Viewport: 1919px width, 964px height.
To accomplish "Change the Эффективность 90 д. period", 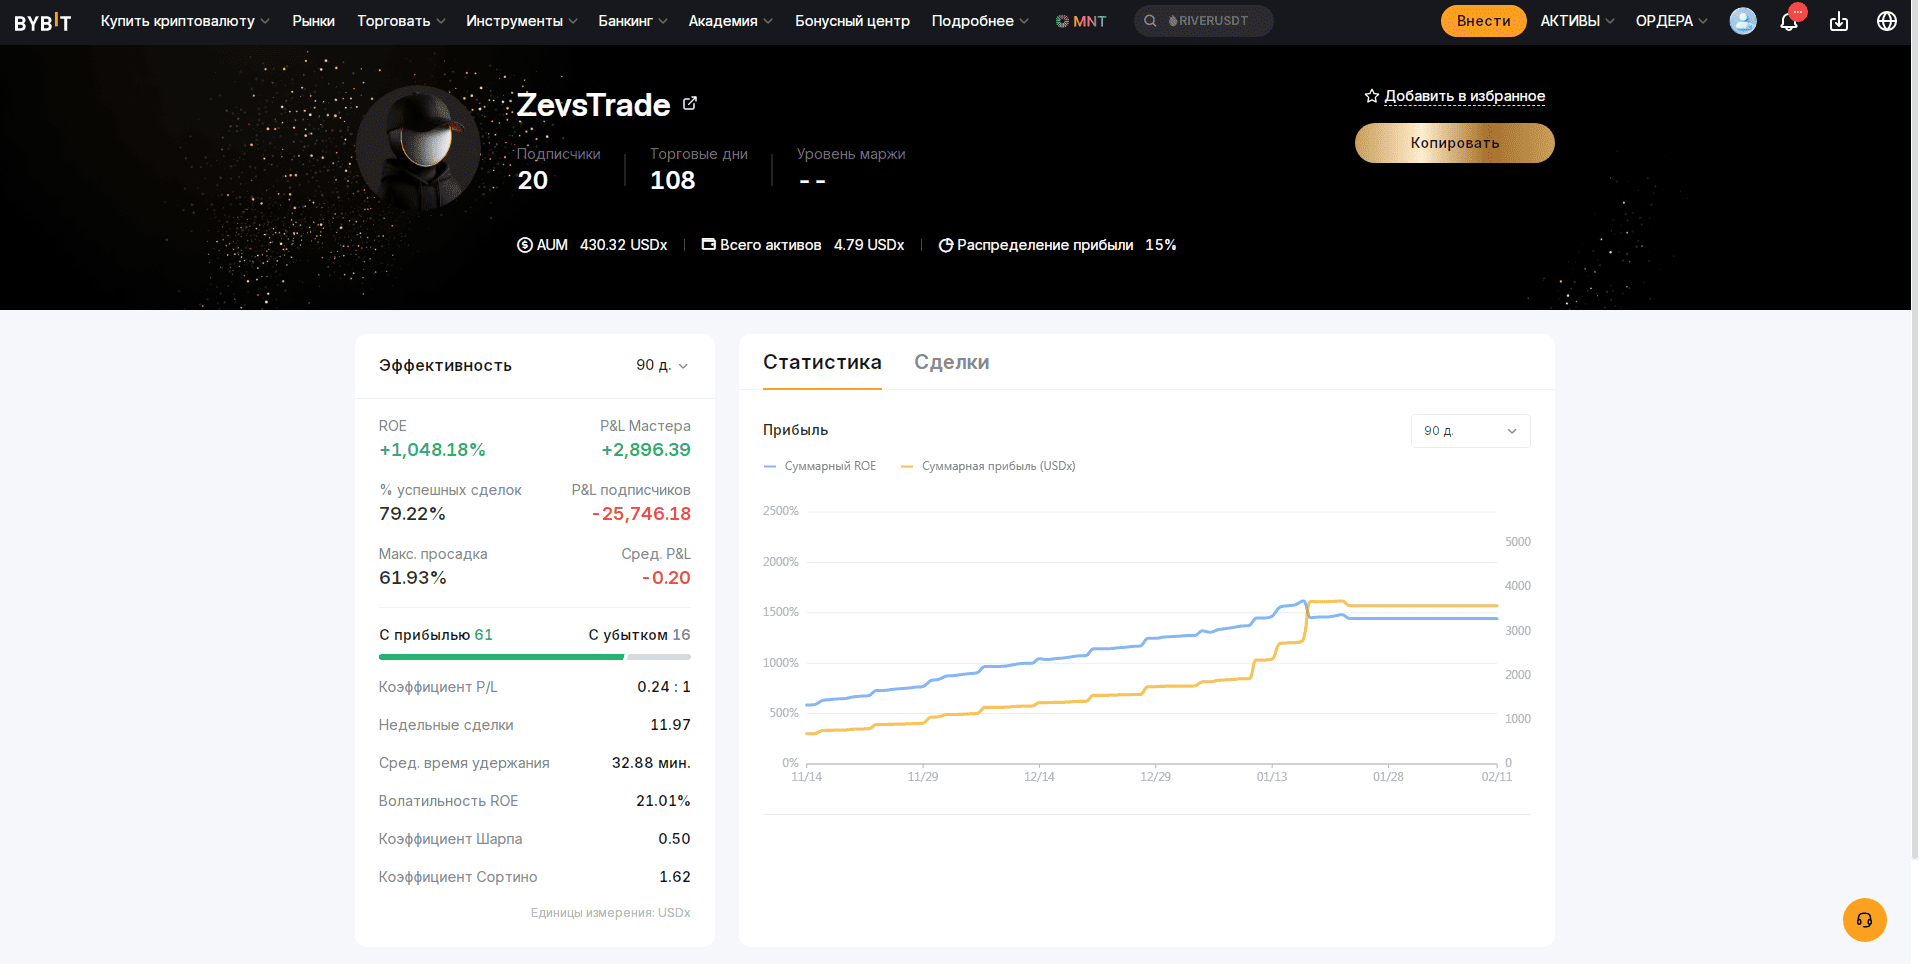I will pos(662,365).
